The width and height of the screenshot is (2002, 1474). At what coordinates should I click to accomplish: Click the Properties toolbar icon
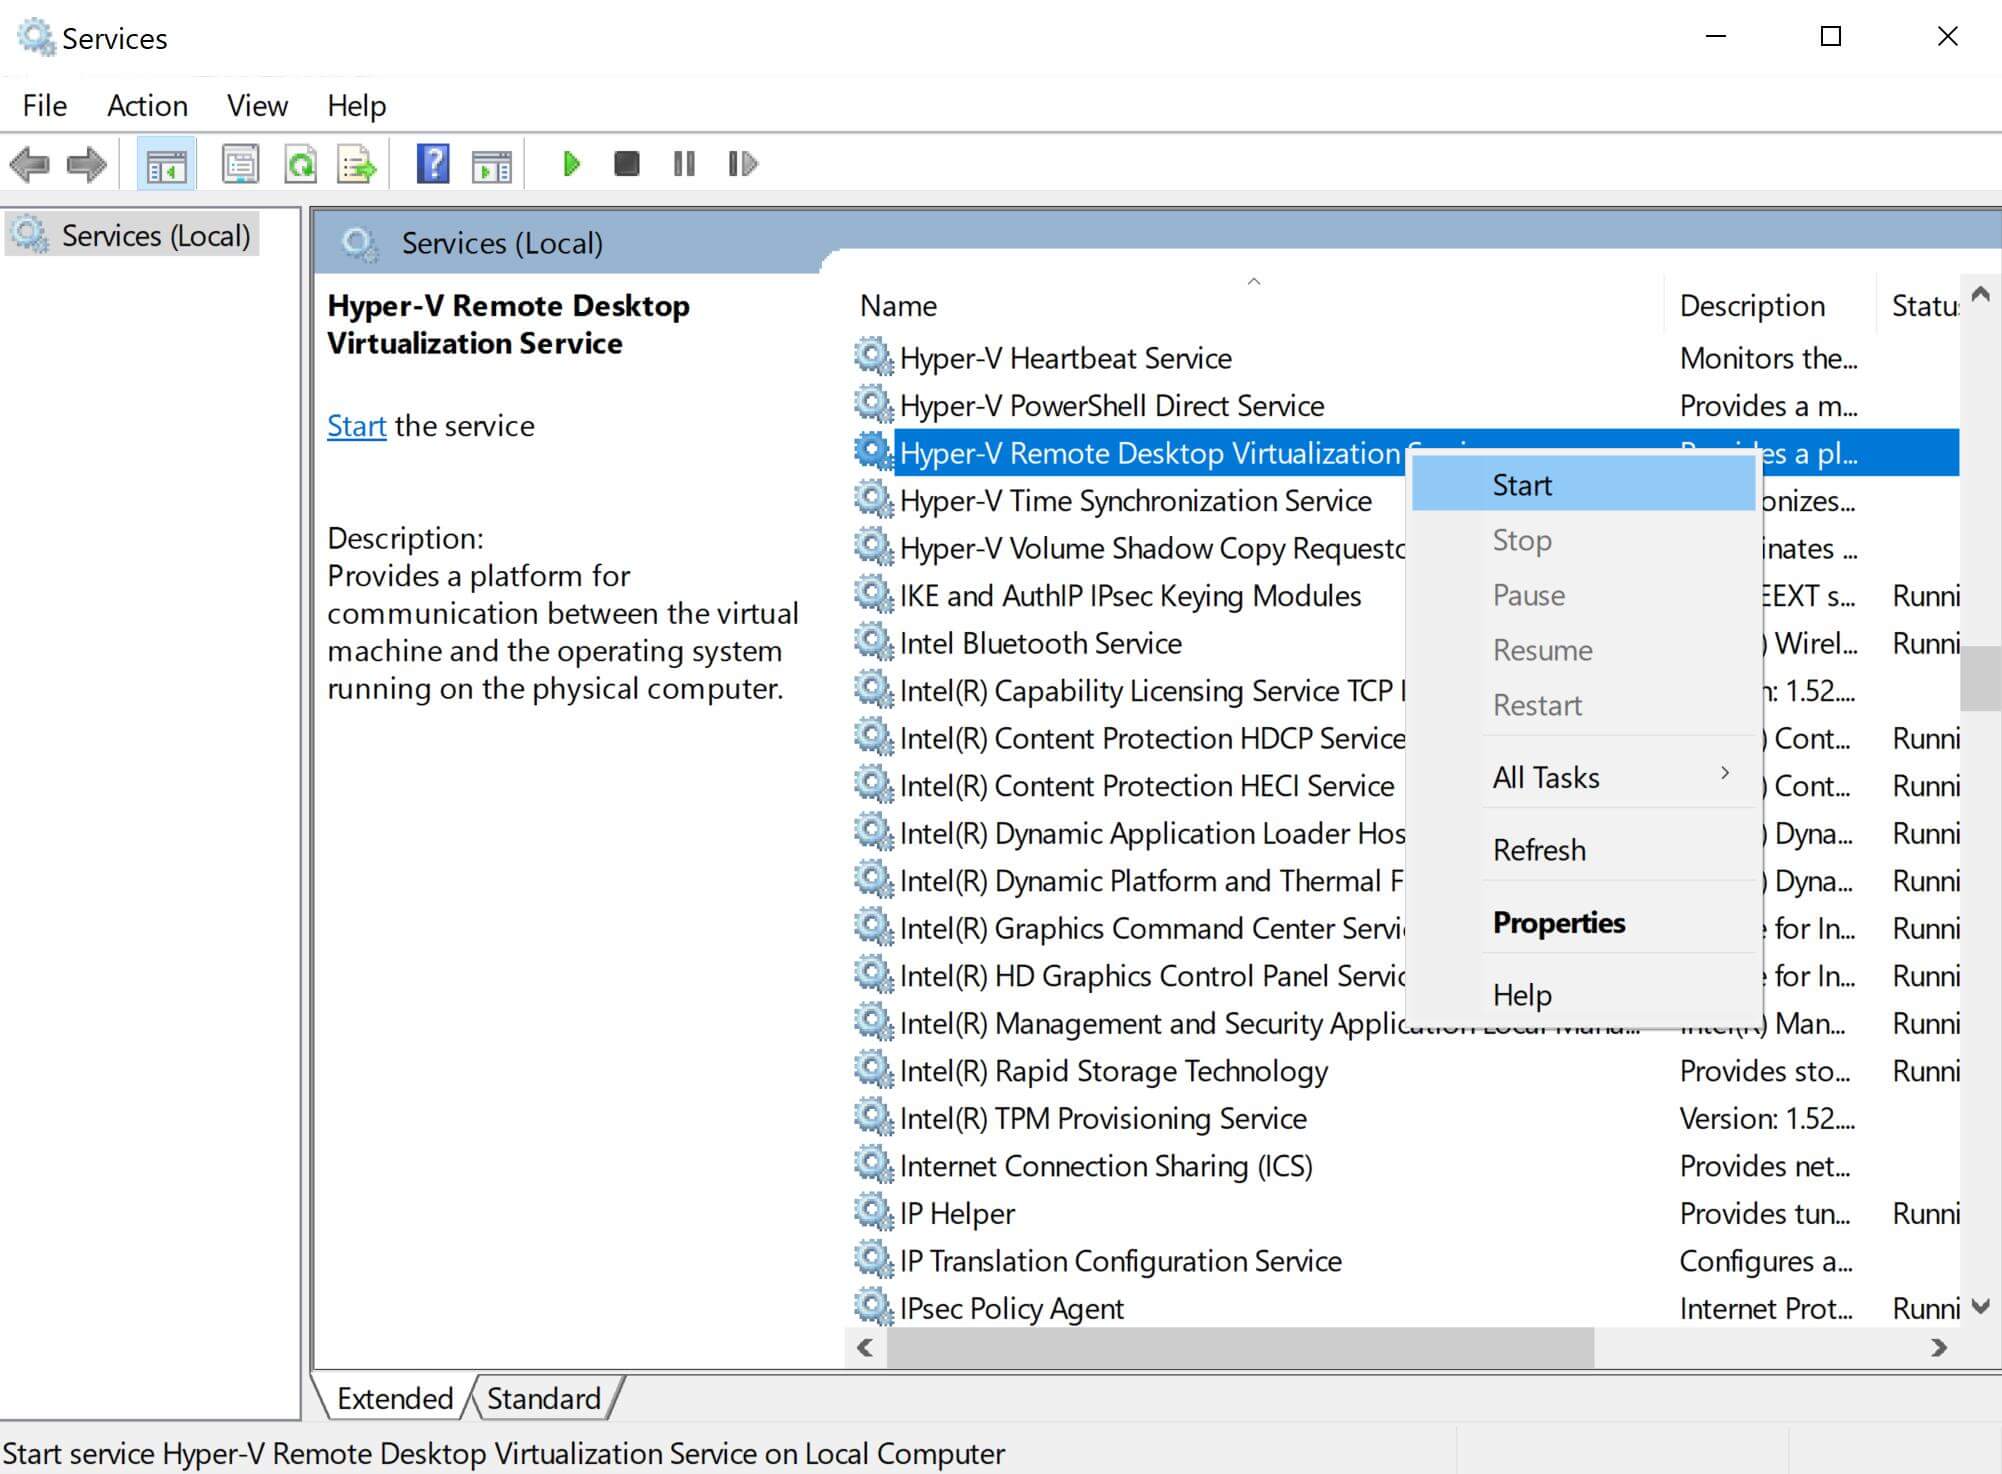pyautogui.click(x=240, y=165)
